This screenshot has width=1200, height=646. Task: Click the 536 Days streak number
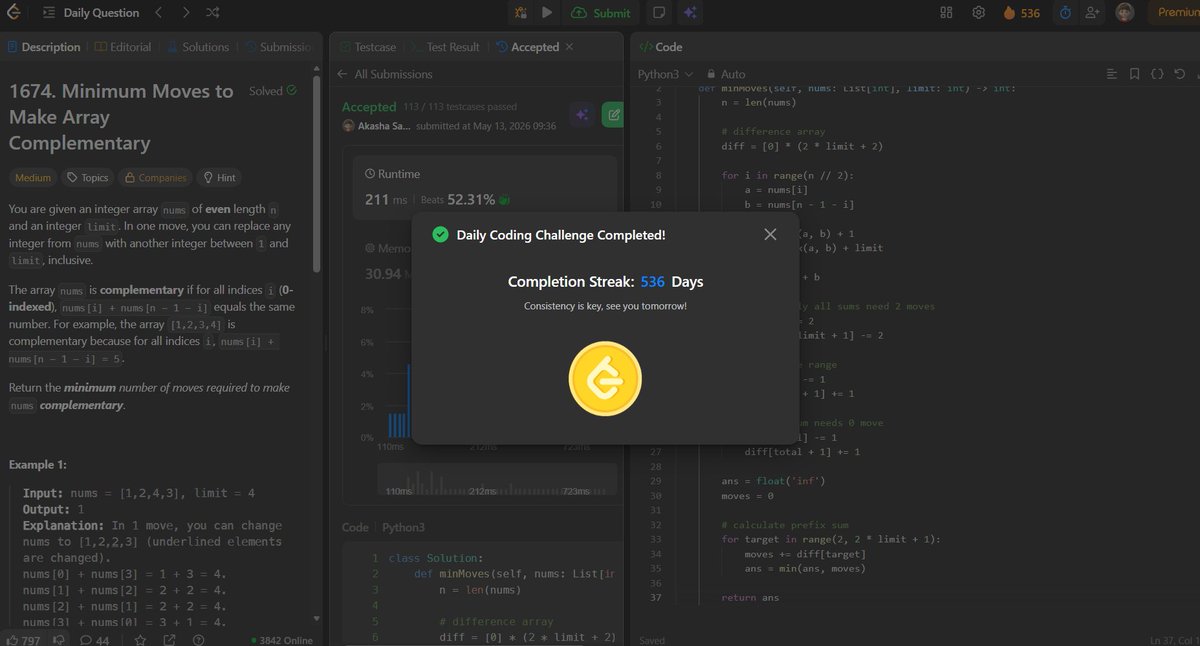click(x=652, y=282)
